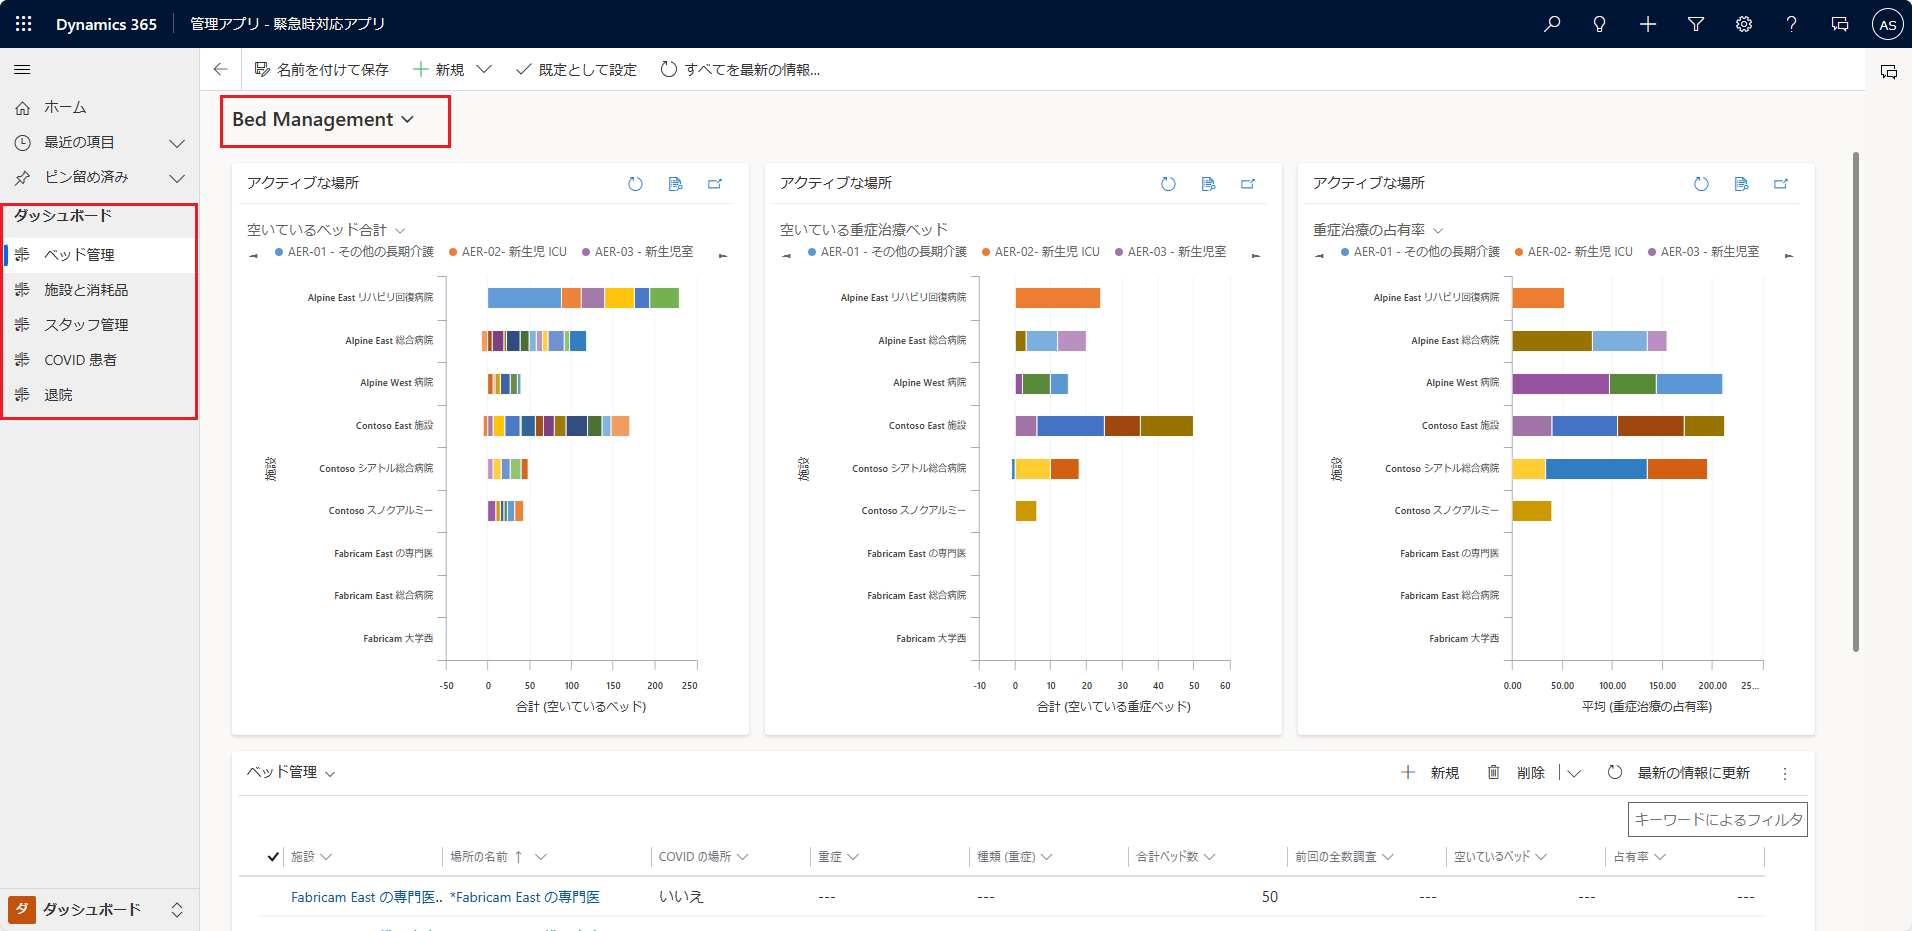
Task: Click AER-02 新生児 ICU legend in second chart
Action: pos(1040,252)
